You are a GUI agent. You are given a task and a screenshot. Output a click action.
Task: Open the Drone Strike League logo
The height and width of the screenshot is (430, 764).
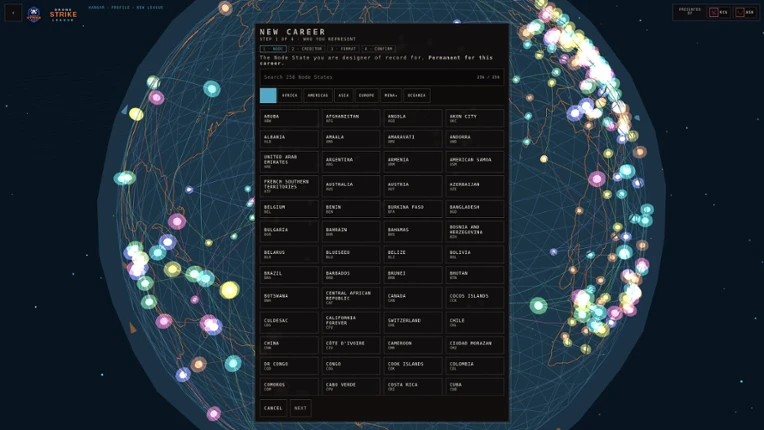54,14
